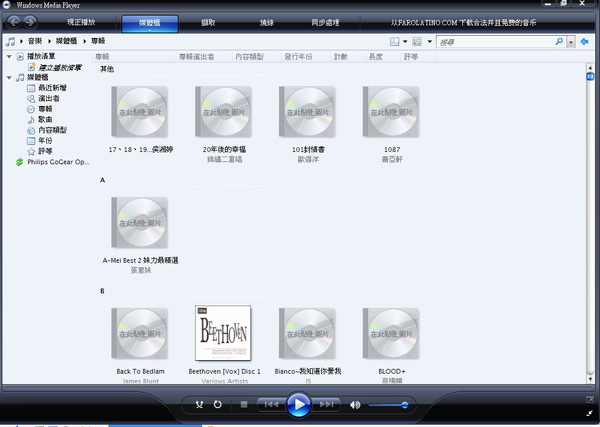Screen dimensions: 600x427
Task: Click the Philips GoCear device sync icon
Action: (x=20, y=162)
